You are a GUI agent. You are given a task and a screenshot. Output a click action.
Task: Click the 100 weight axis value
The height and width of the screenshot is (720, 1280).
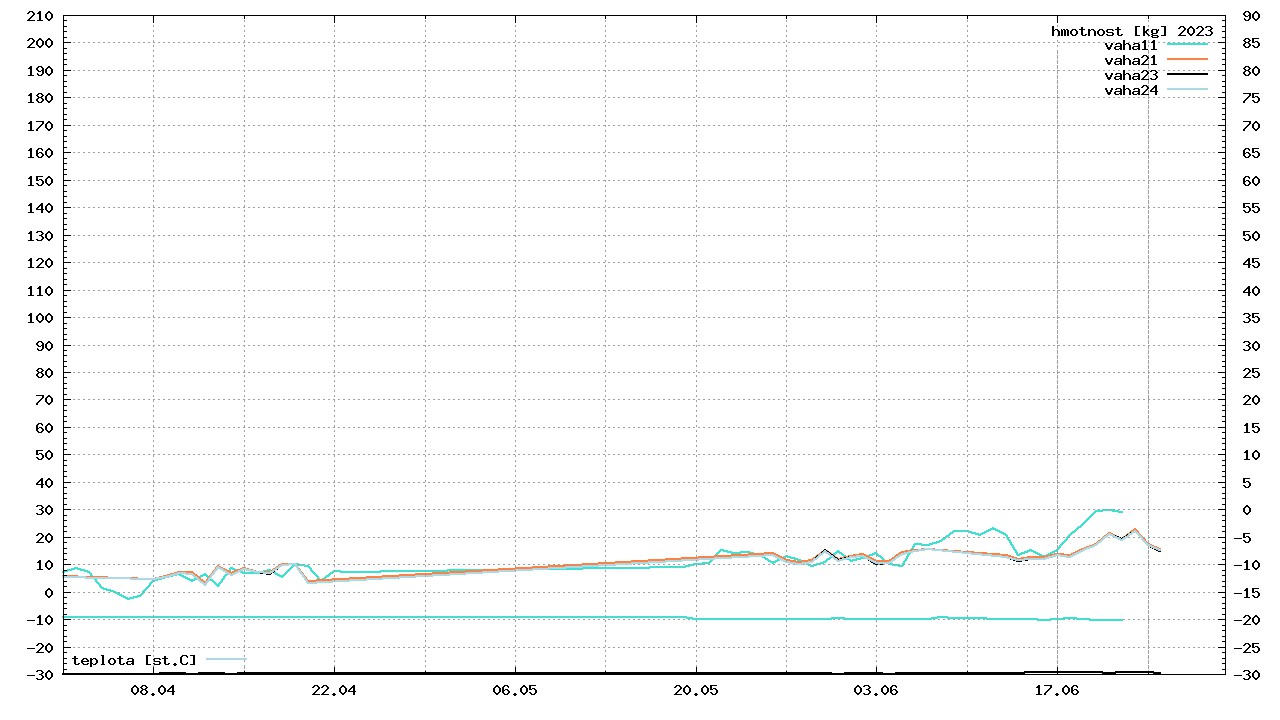pyautogui.click(x=41, y=318)
